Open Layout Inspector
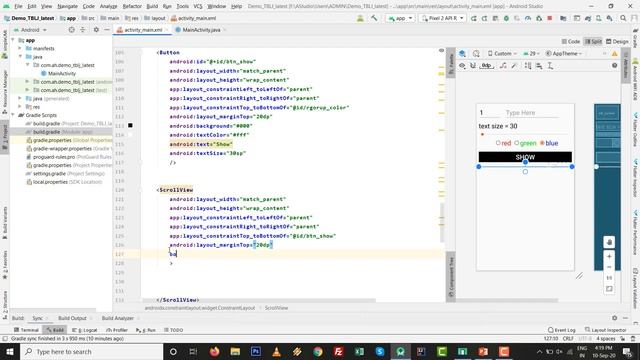640x360 pixels. tap(605, 330)
